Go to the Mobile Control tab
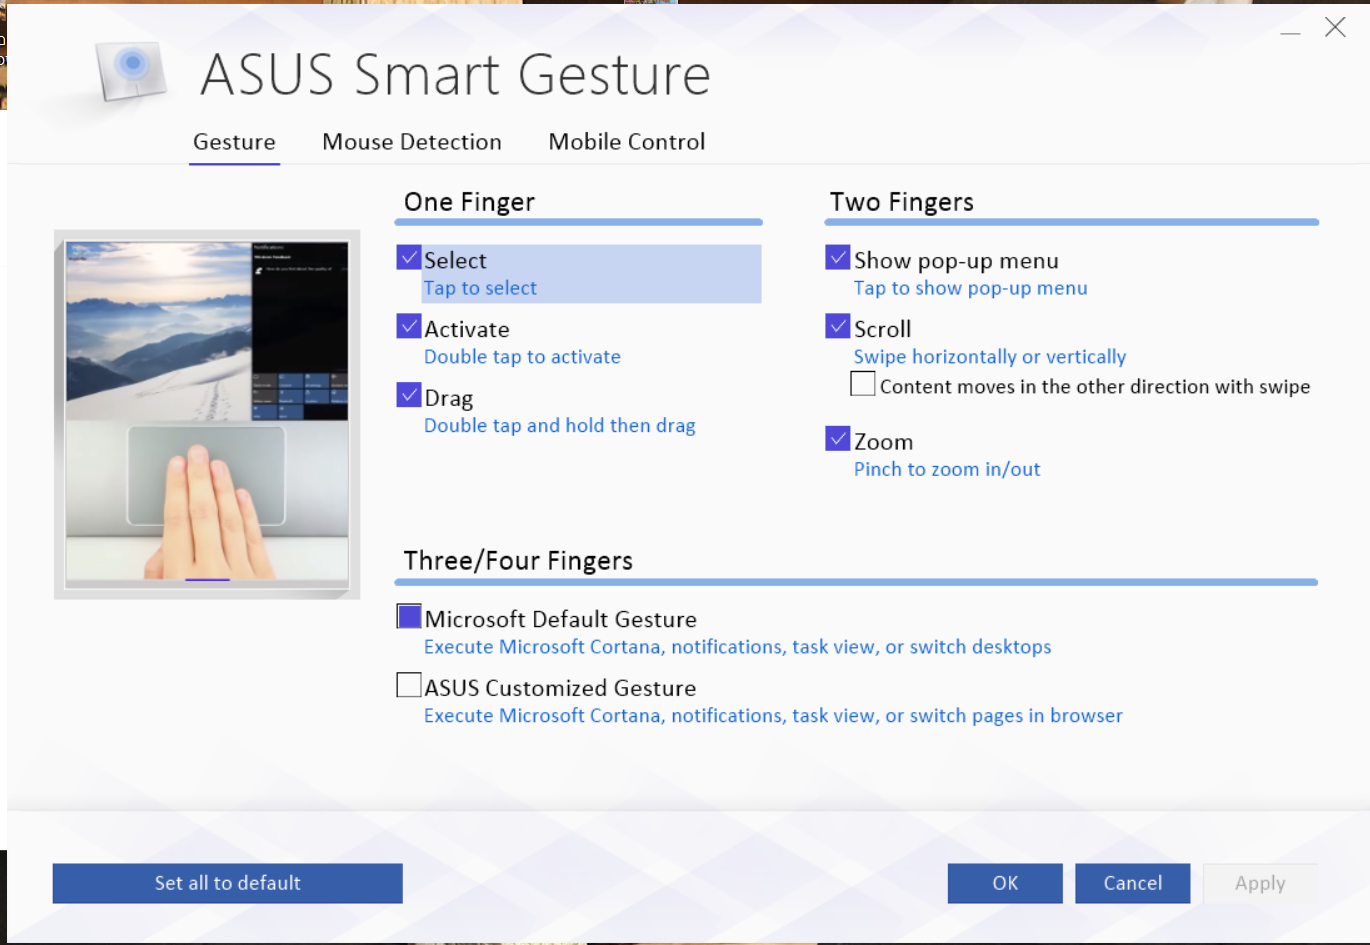 (x=627, y=142)
